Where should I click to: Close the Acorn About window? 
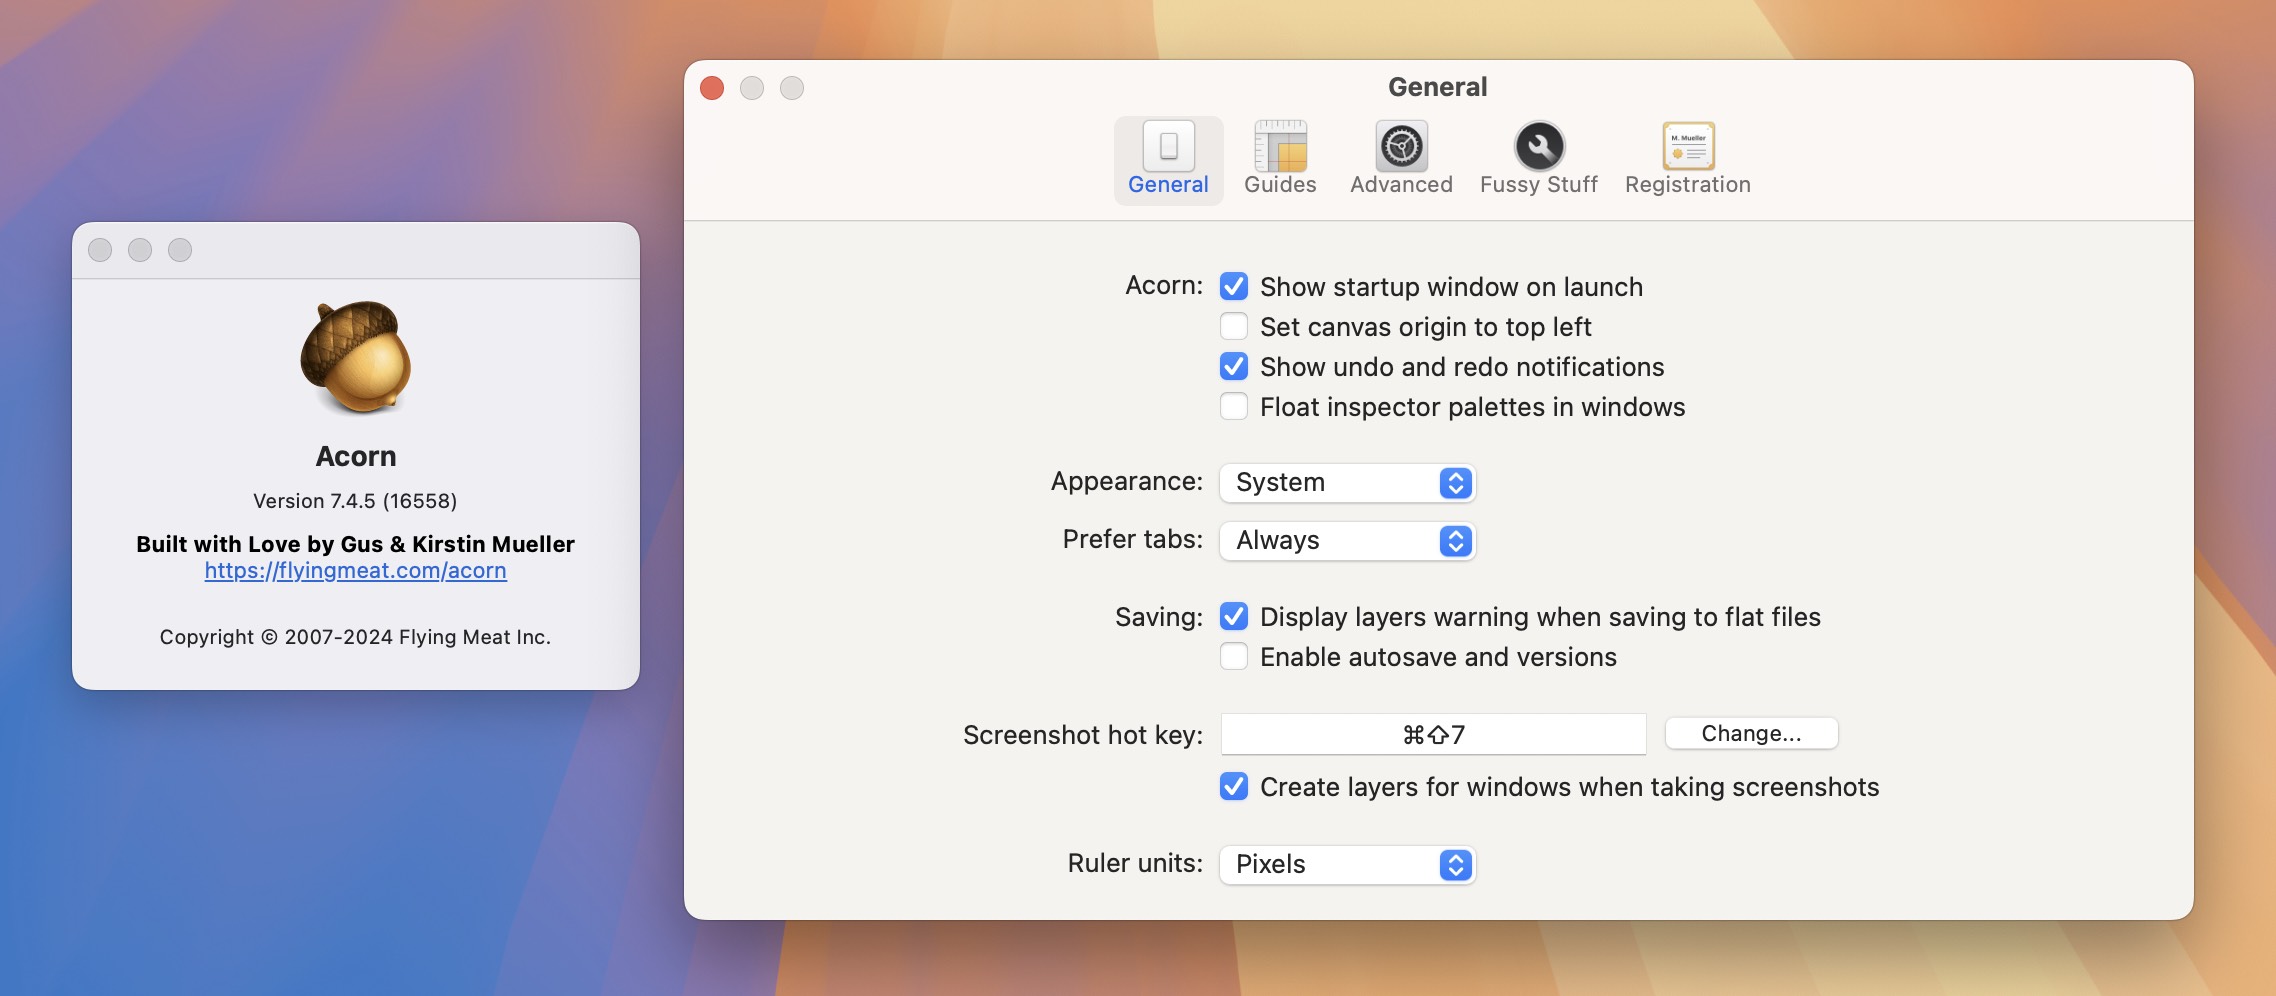[100, 250]
